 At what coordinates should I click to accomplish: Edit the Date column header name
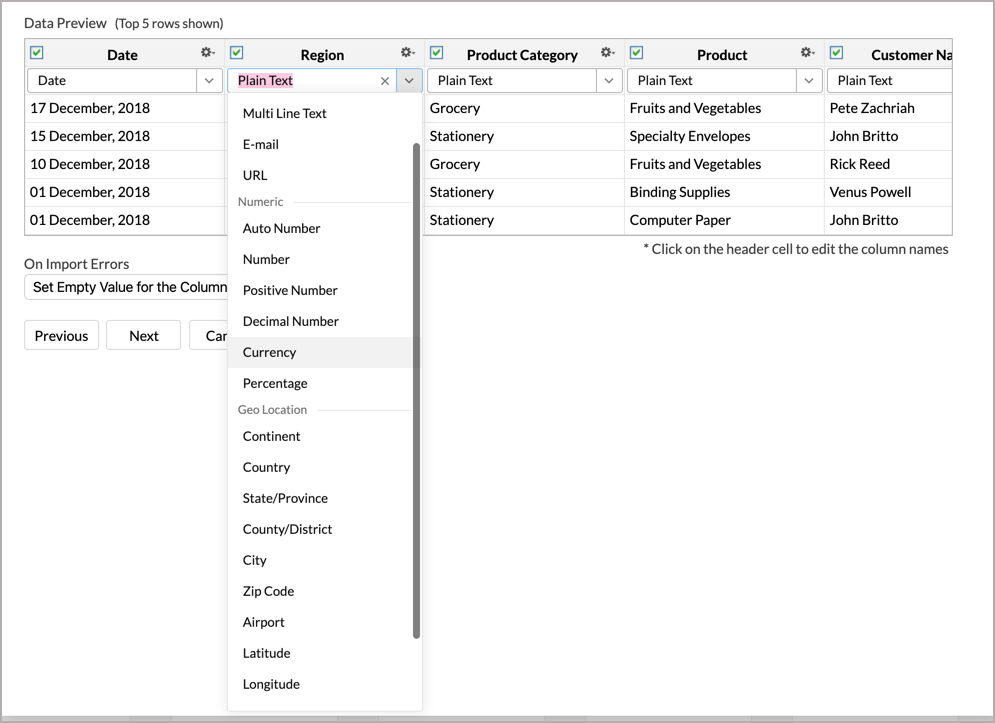pyautogui.click(x=122, y=55)
